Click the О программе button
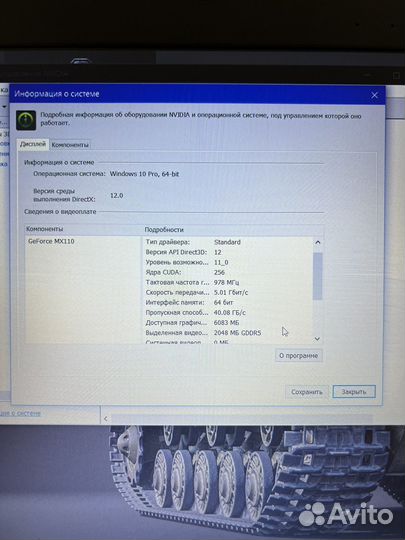405x540 pixels. [x=299, y=355]
